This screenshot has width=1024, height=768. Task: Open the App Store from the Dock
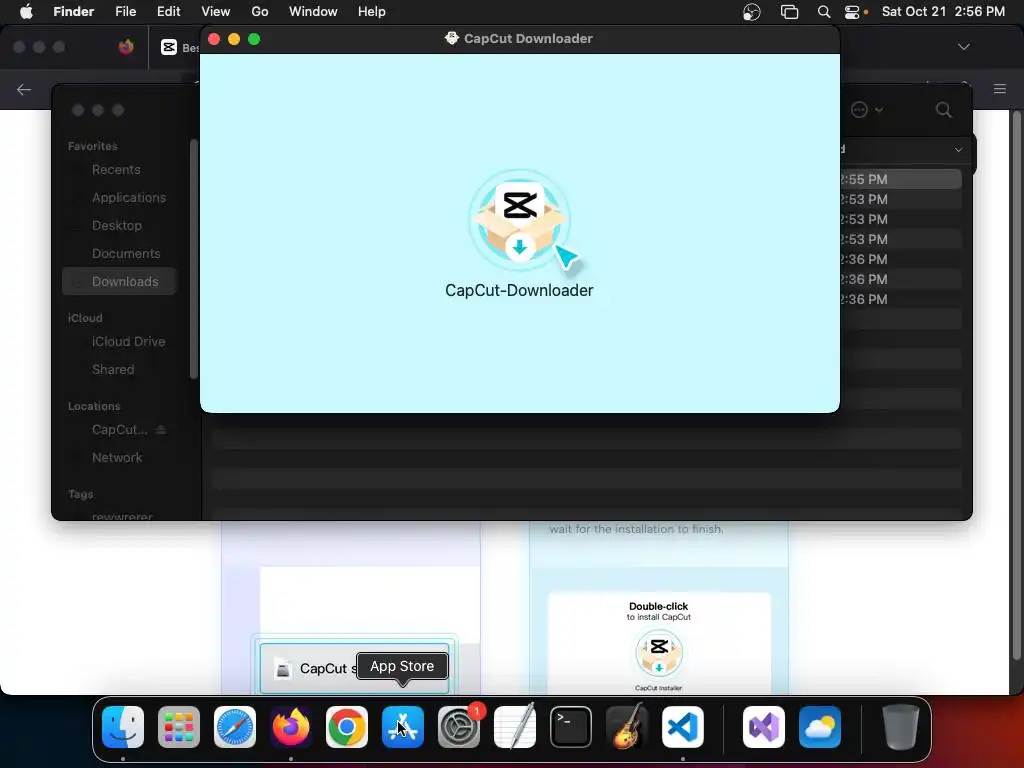(x=403, y=726)
